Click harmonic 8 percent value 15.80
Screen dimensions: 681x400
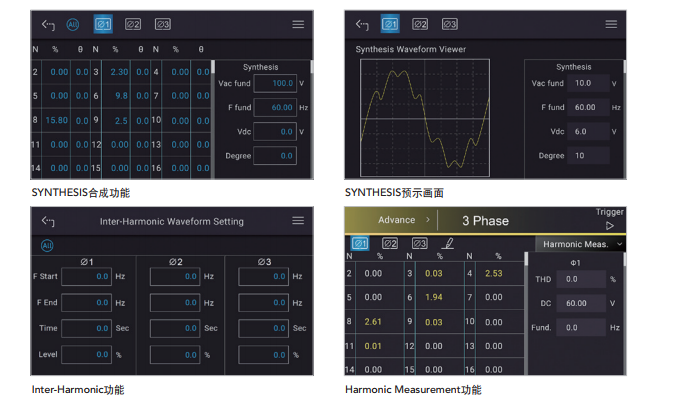click(x=56, y=120)
